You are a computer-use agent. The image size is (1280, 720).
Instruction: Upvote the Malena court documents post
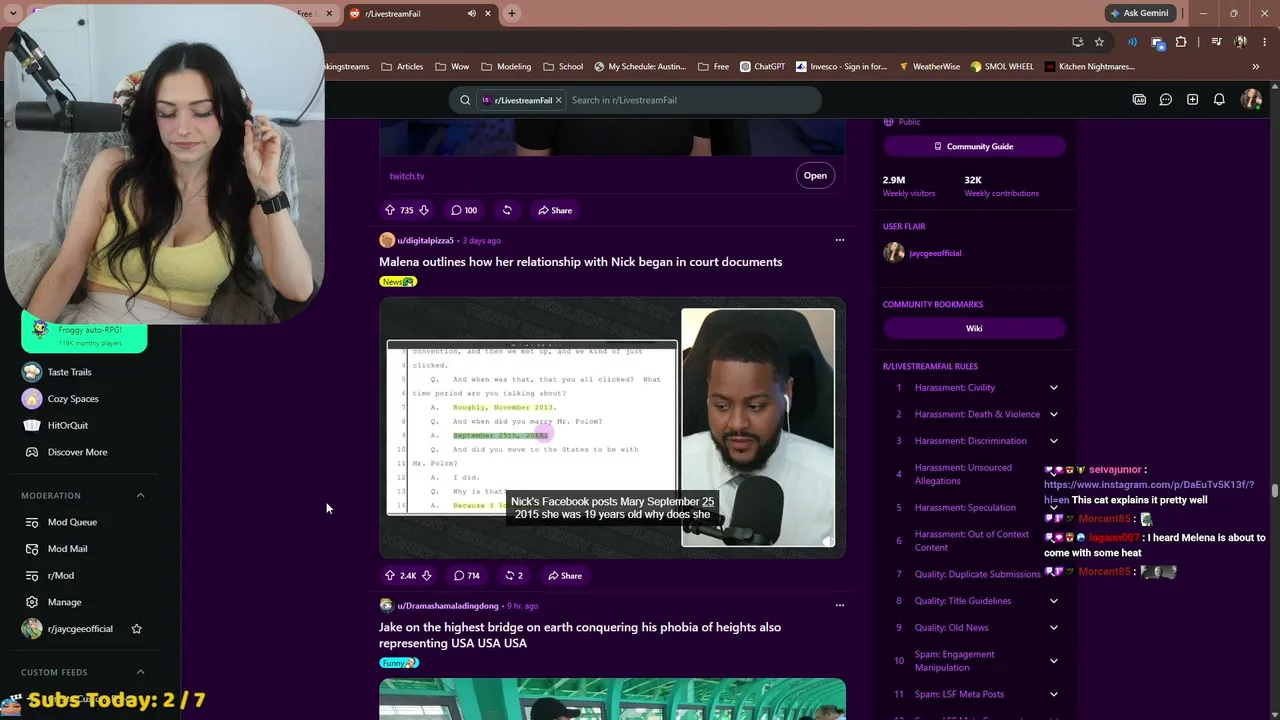tap(390, 575)
